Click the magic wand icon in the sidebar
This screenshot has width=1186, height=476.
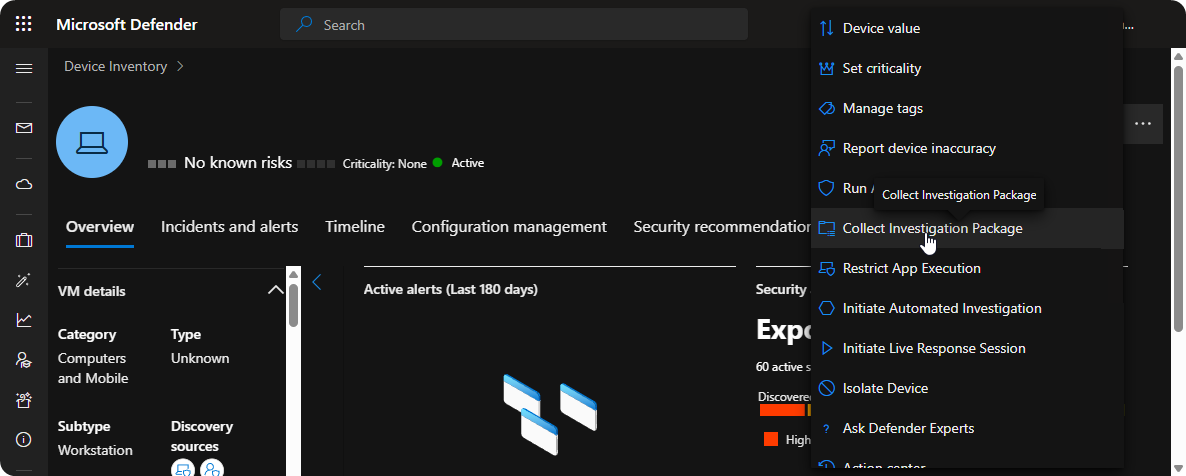24,281
